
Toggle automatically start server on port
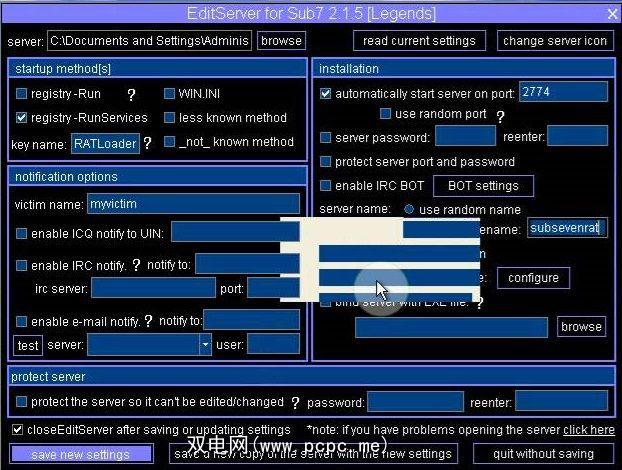(326, 94)
